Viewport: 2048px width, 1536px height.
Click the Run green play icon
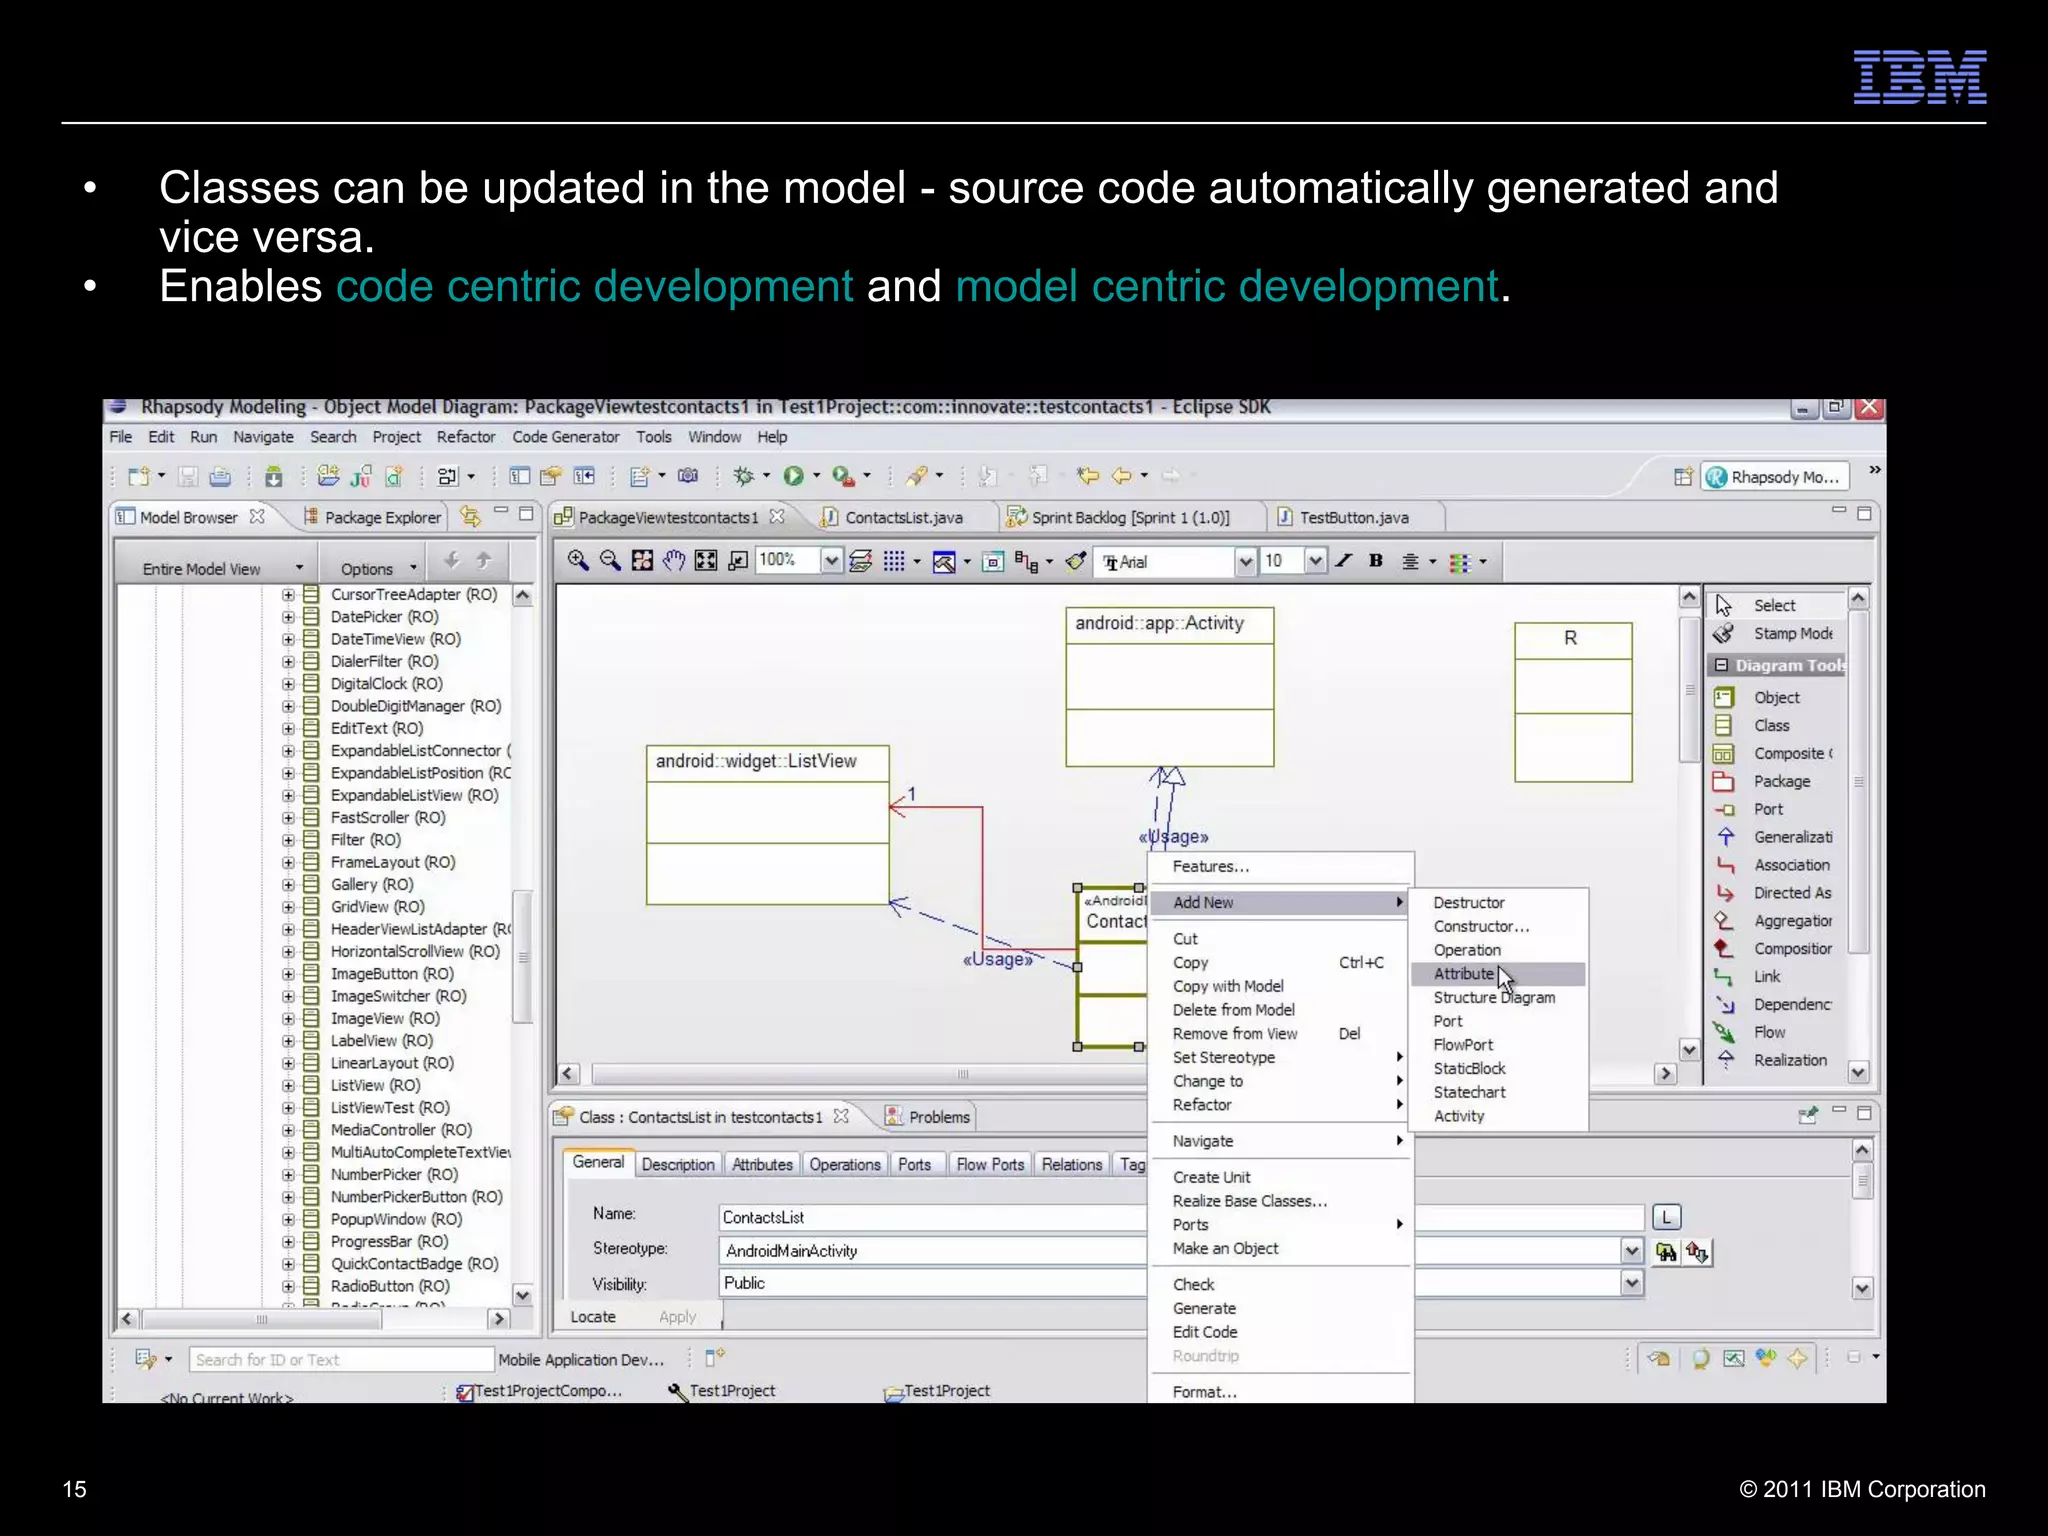coord(793,476)
